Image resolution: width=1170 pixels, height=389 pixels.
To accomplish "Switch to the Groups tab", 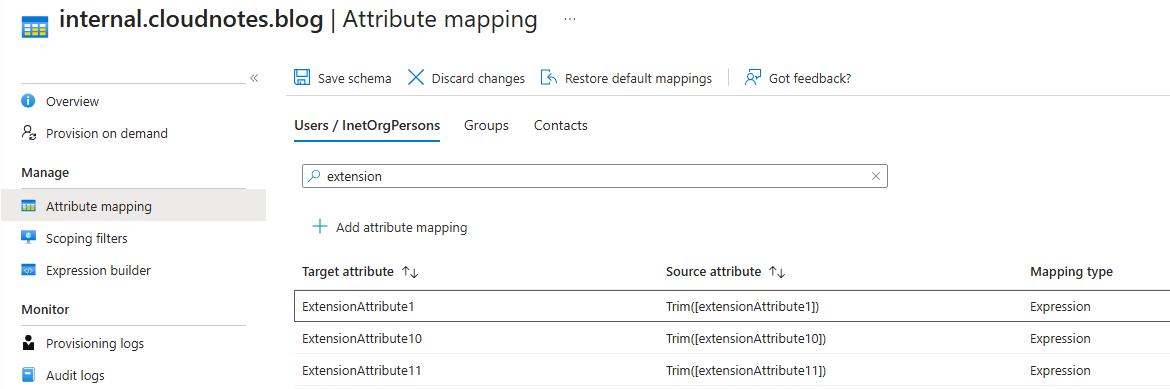I will coord(487,125).
